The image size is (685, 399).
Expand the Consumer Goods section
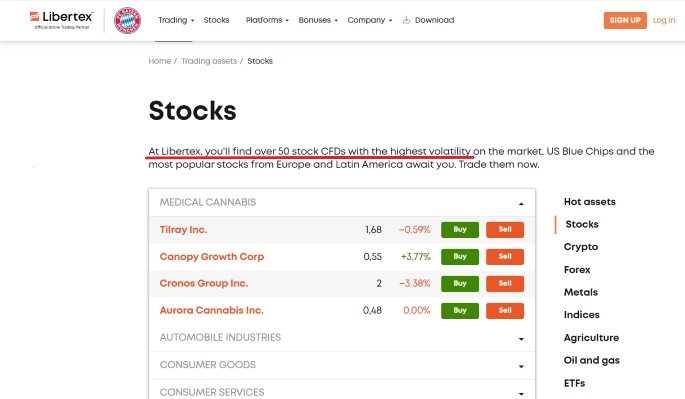coord(342,365)
